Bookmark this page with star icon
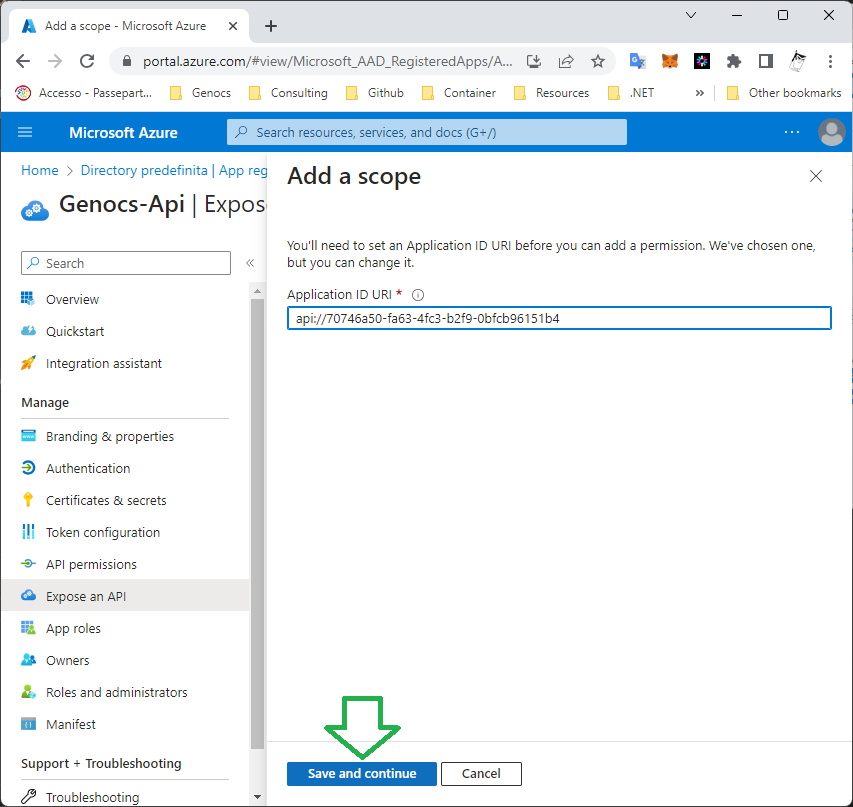 click(x=598, y=61)
